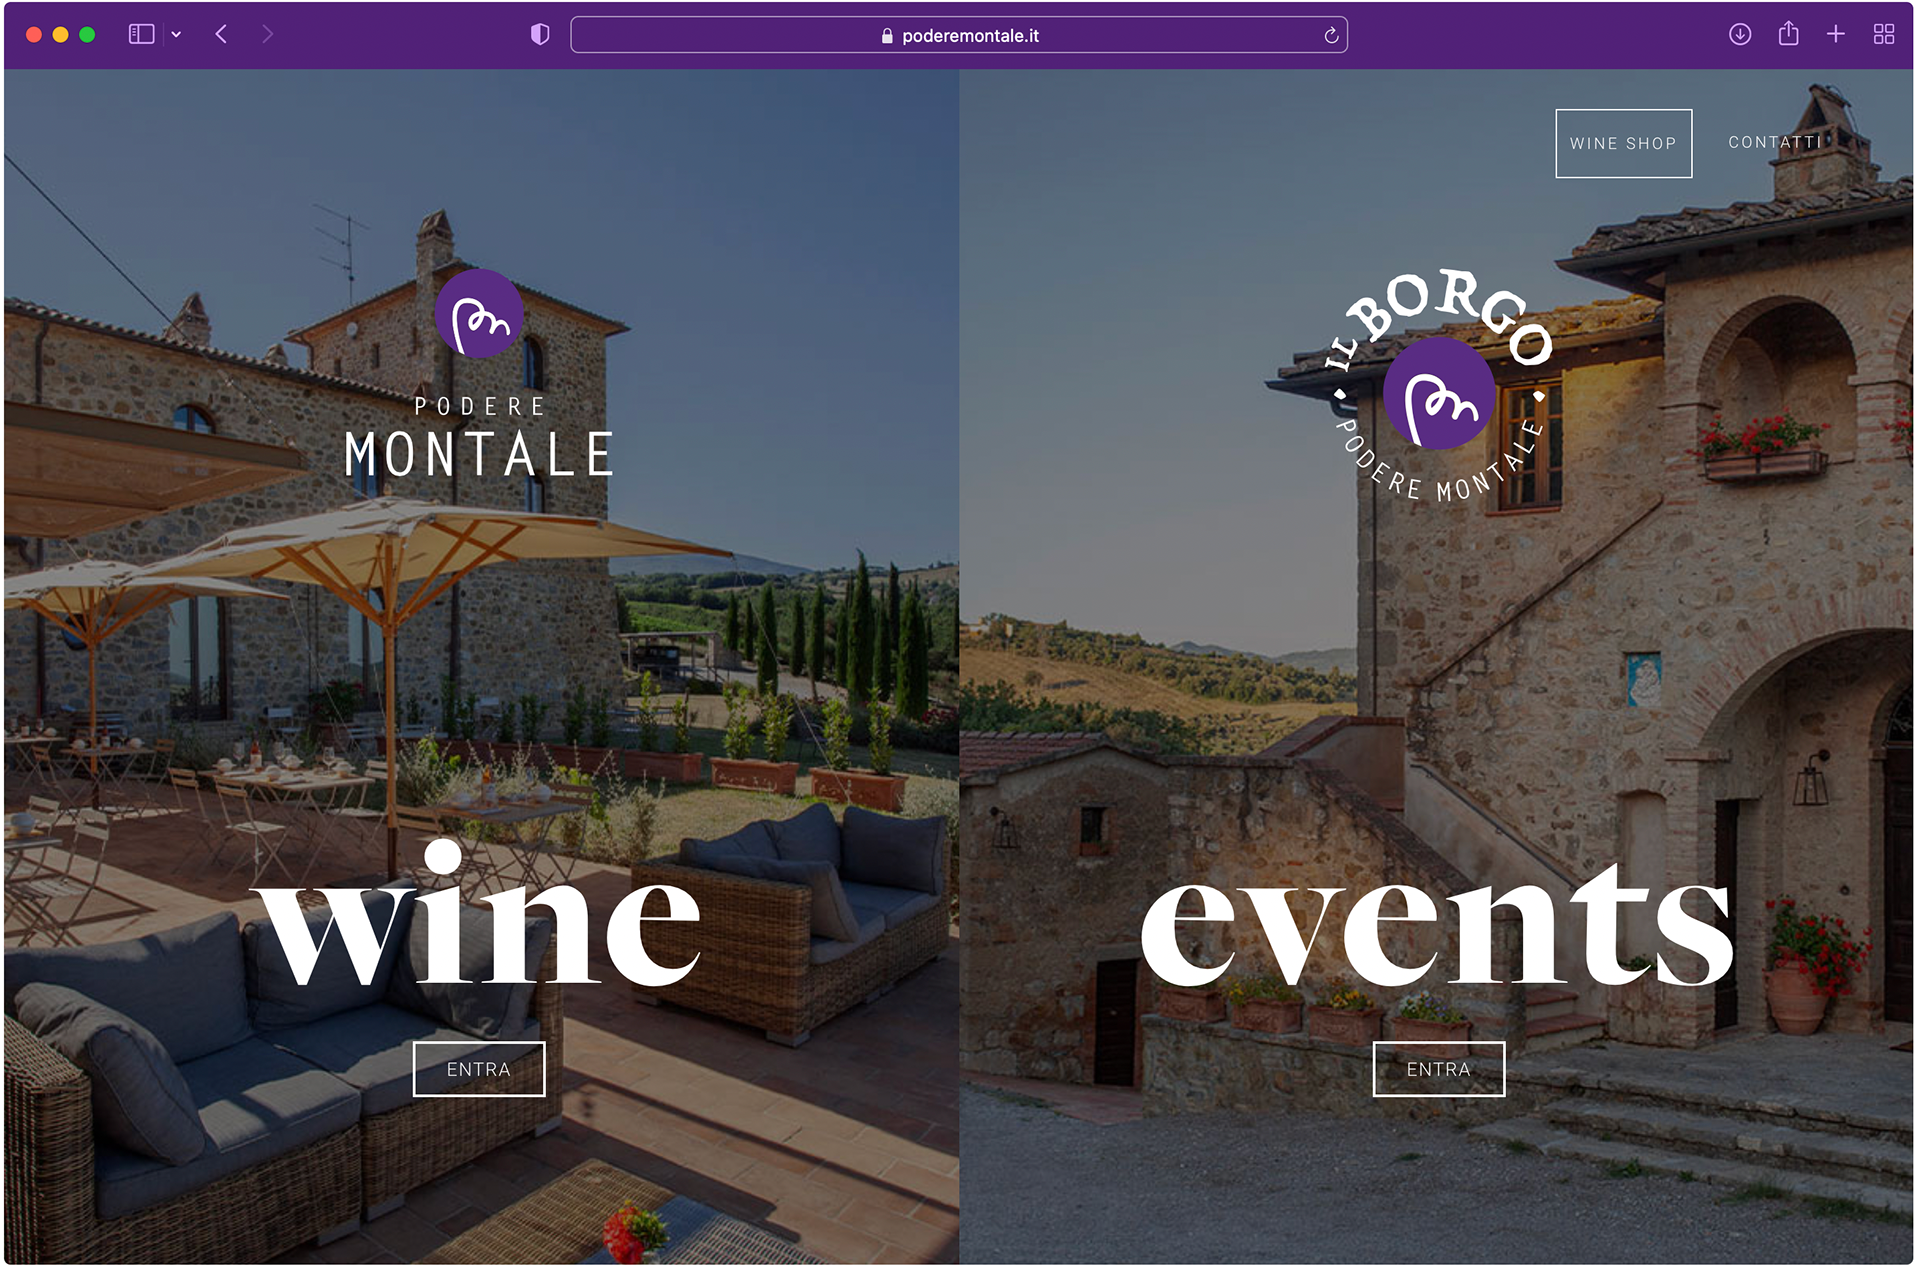The width and height of the screenshot is (1920, 1270).
Task: Toggle the Safari sidebar icon
Action: click(x=142, y=34)
